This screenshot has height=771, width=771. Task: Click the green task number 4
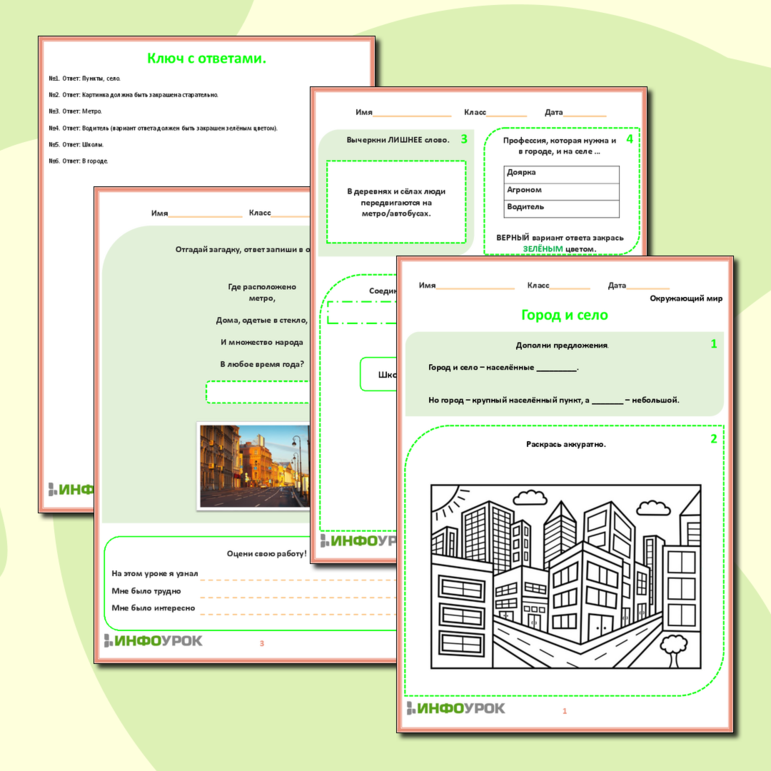coord(629,139)
